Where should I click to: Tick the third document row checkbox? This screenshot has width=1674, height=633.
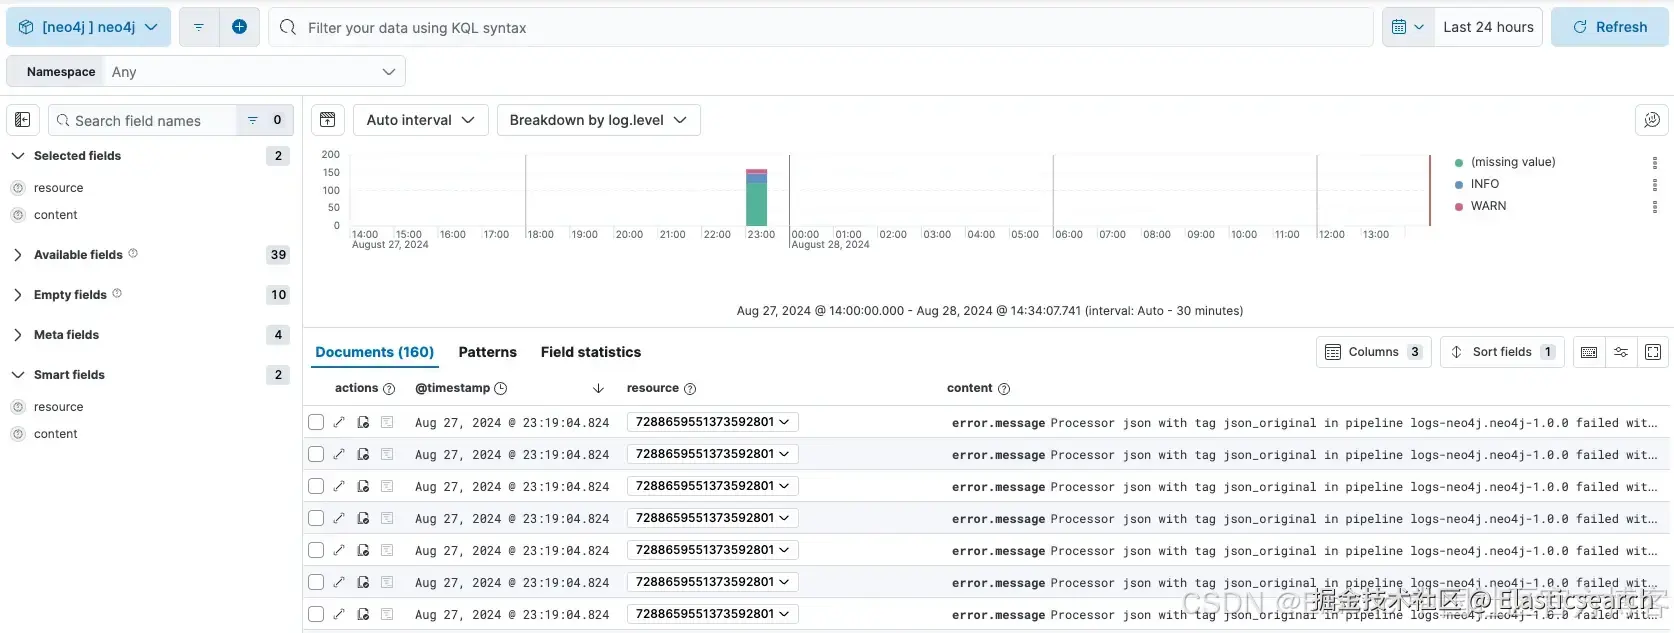(x=316, y=486)
